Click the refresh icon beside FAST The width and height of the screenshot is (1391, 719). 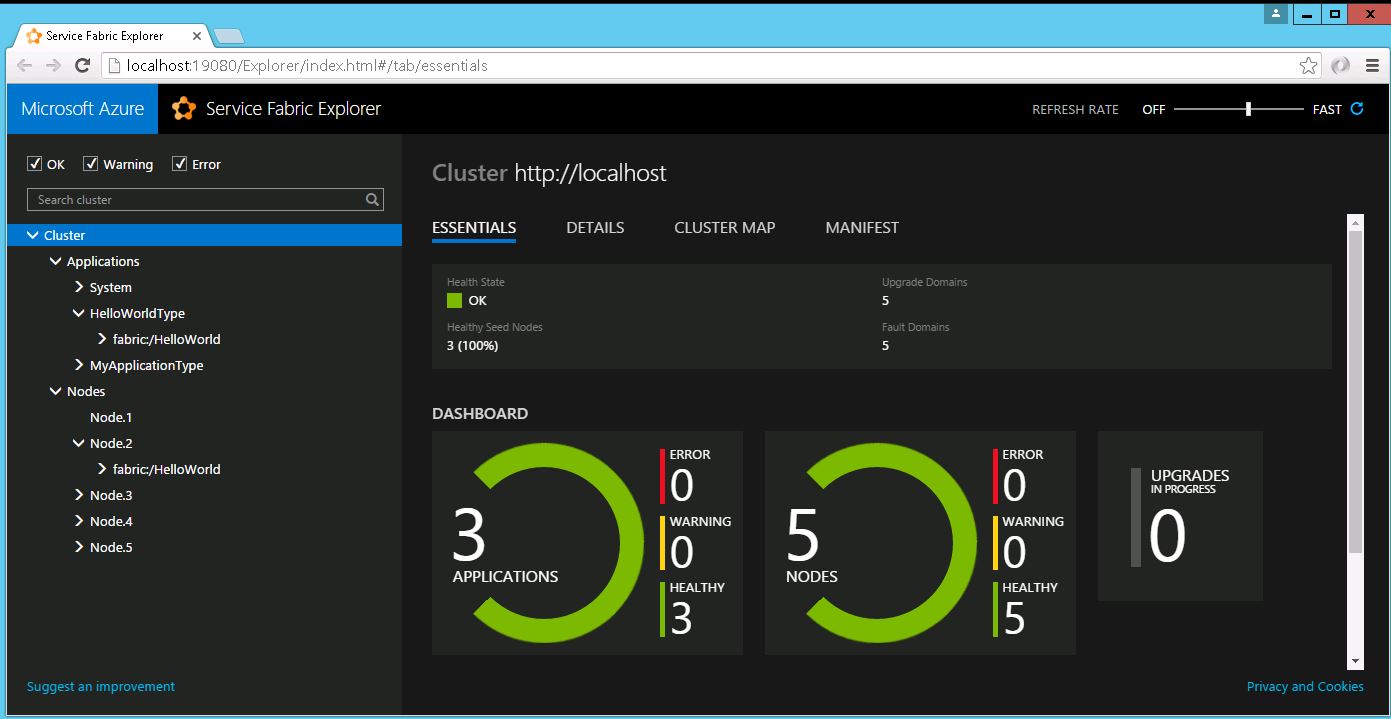tap(1357, 109)
